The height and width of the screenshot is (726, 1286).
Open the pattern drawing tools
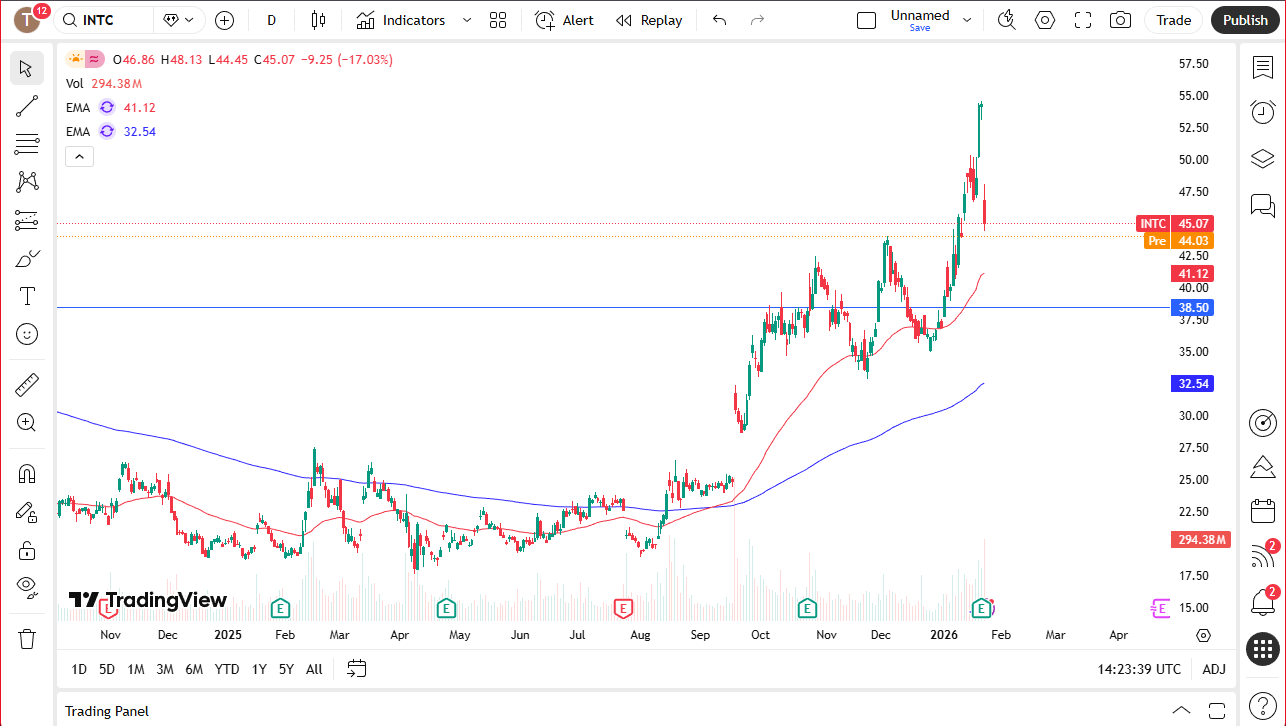pyautogui.click(x=27, y=182)
